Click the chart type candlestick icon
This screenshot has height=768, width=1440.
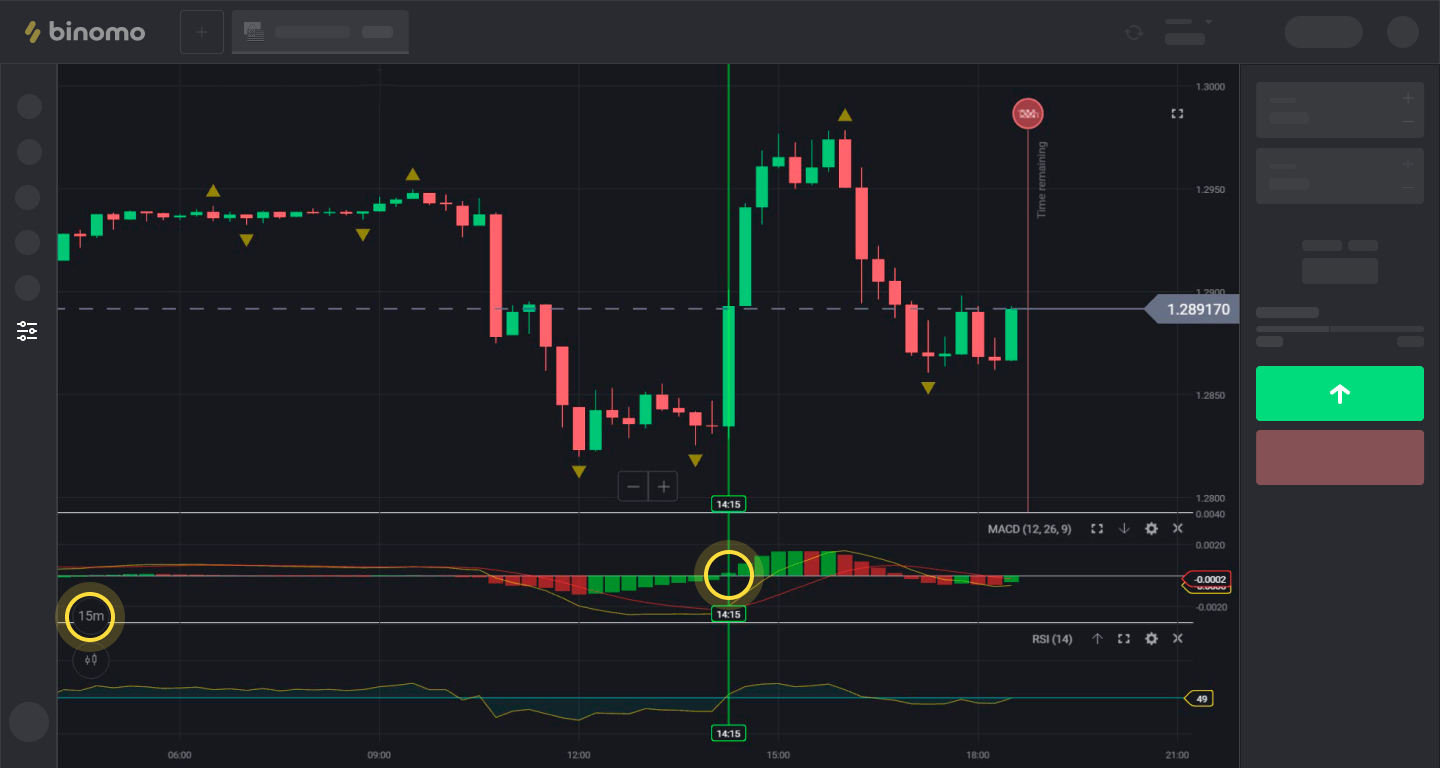point(91,659)
